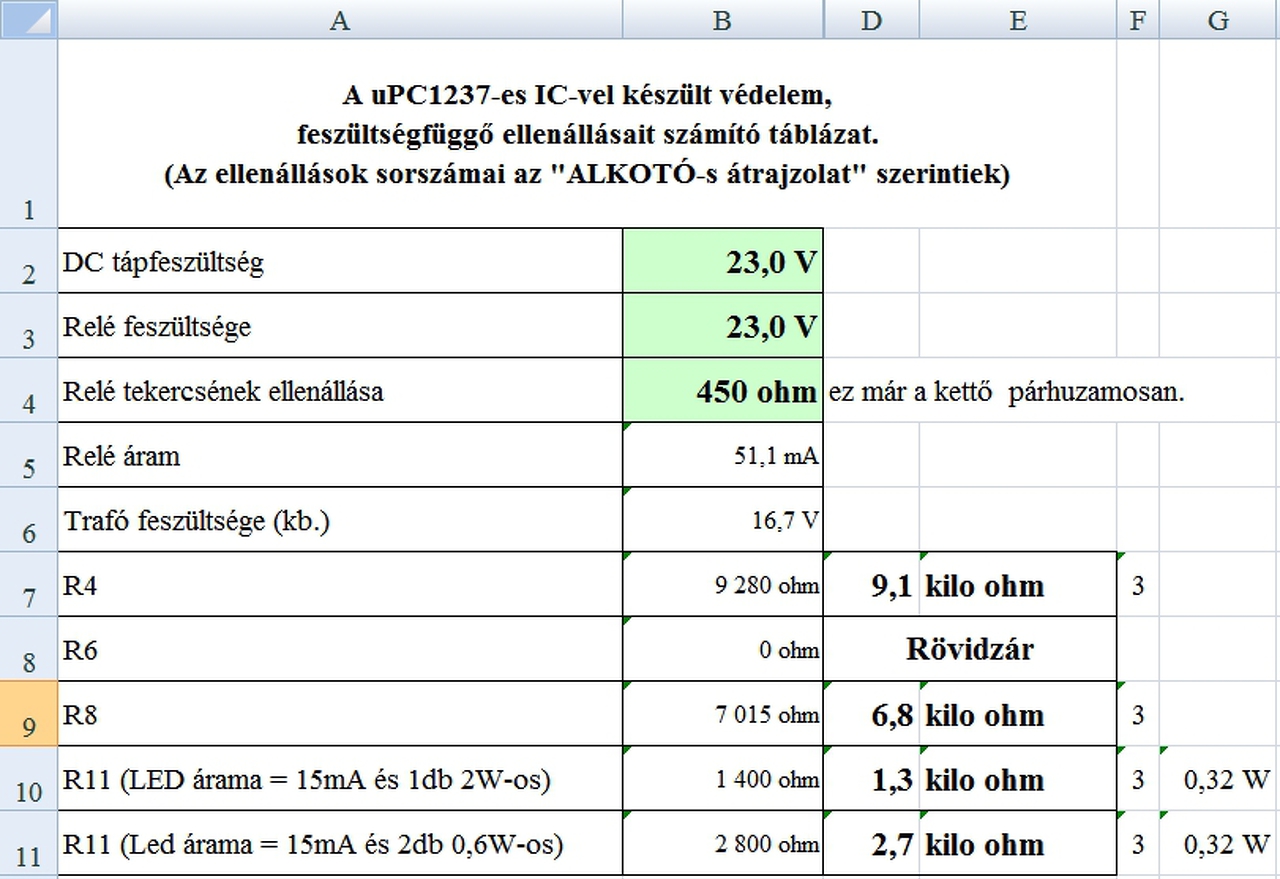1280x879 pixels.
Task: Select the R8 label cell
Action: click(x=340, y=714)
